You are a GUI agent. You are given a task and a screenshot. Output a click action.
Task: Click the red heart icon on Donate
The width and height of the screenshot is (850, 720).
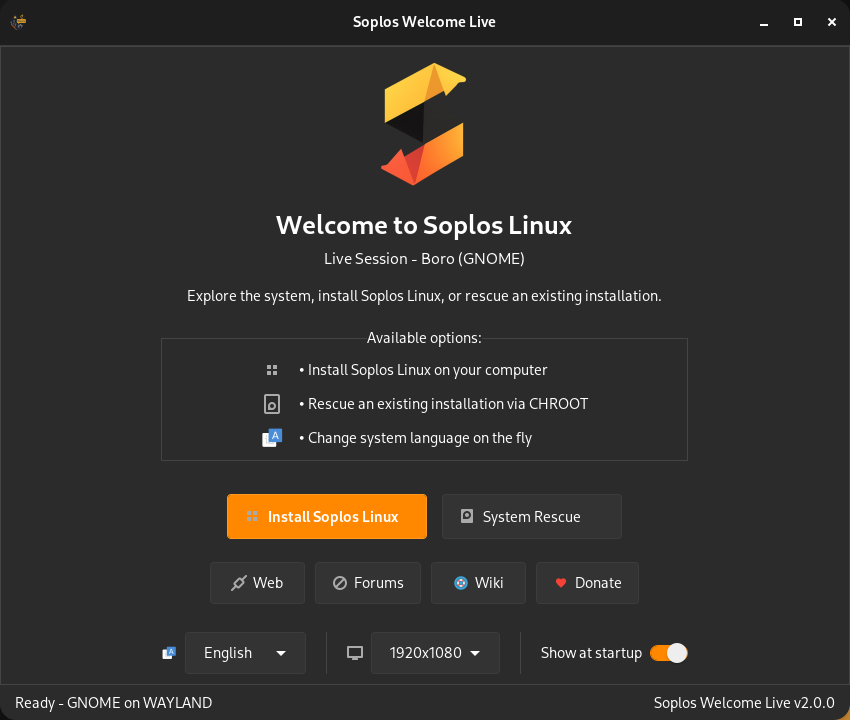561,583
